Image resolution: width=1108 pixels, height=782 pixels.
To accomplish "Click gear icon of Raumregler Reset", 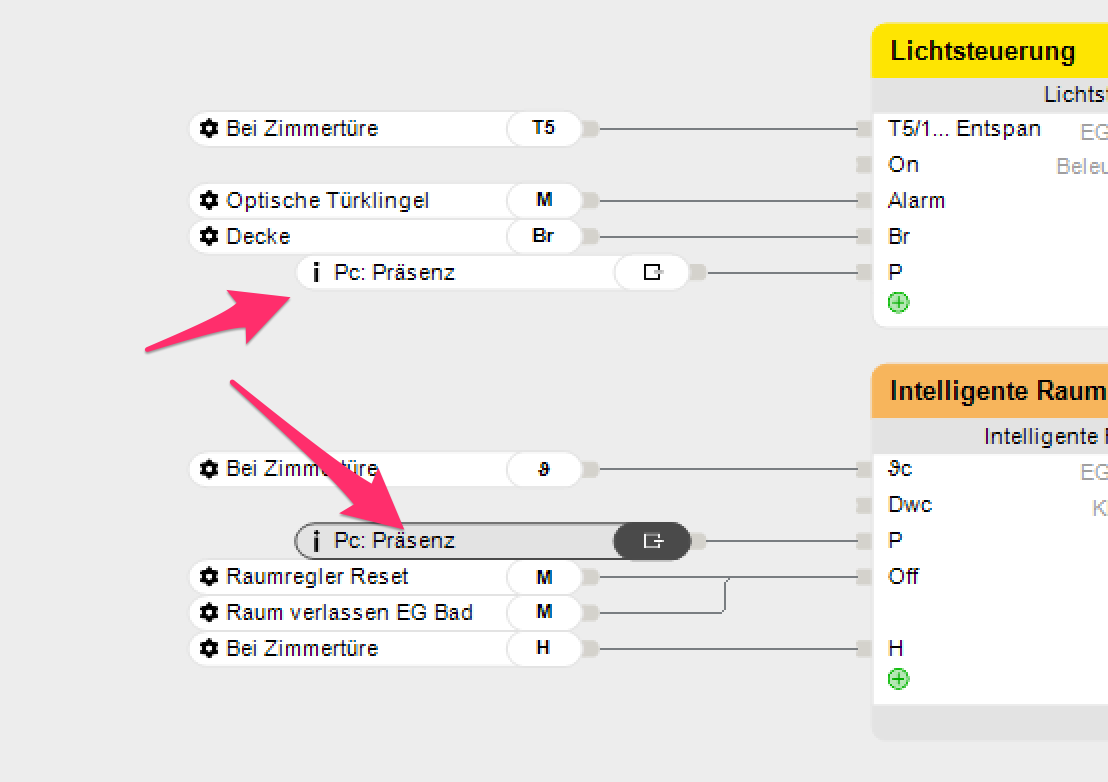I will (208, 576).
